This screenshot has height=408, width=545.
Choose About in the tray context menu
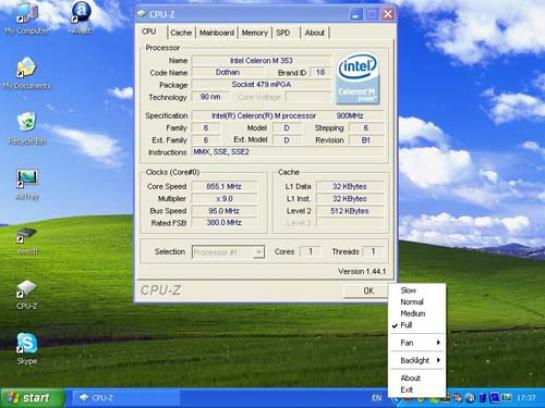click(x=417, y=378)
